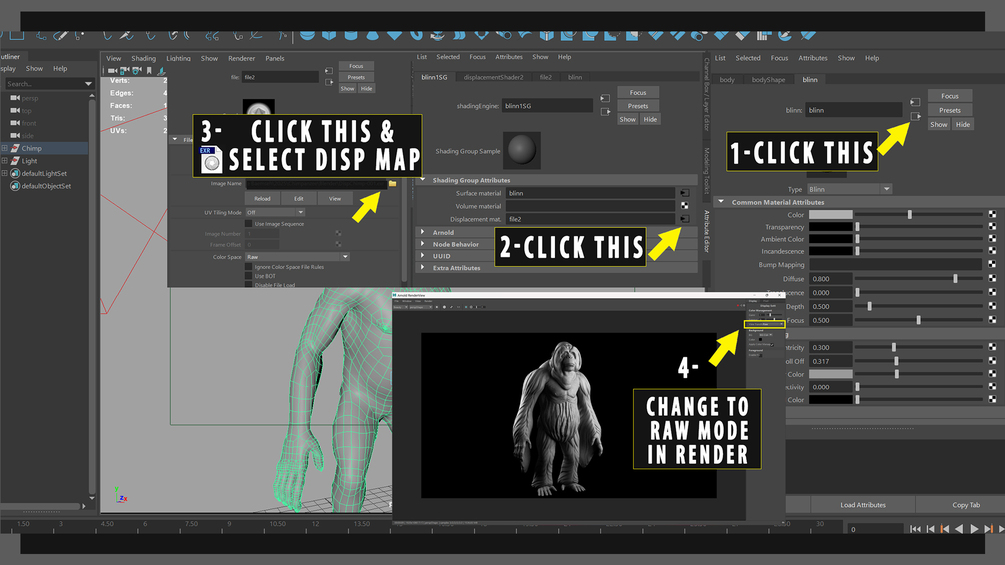Click blinn node input connection icon
This screenshot has width=1005, height=565.
pyautogui.click(x=915, y=102)
